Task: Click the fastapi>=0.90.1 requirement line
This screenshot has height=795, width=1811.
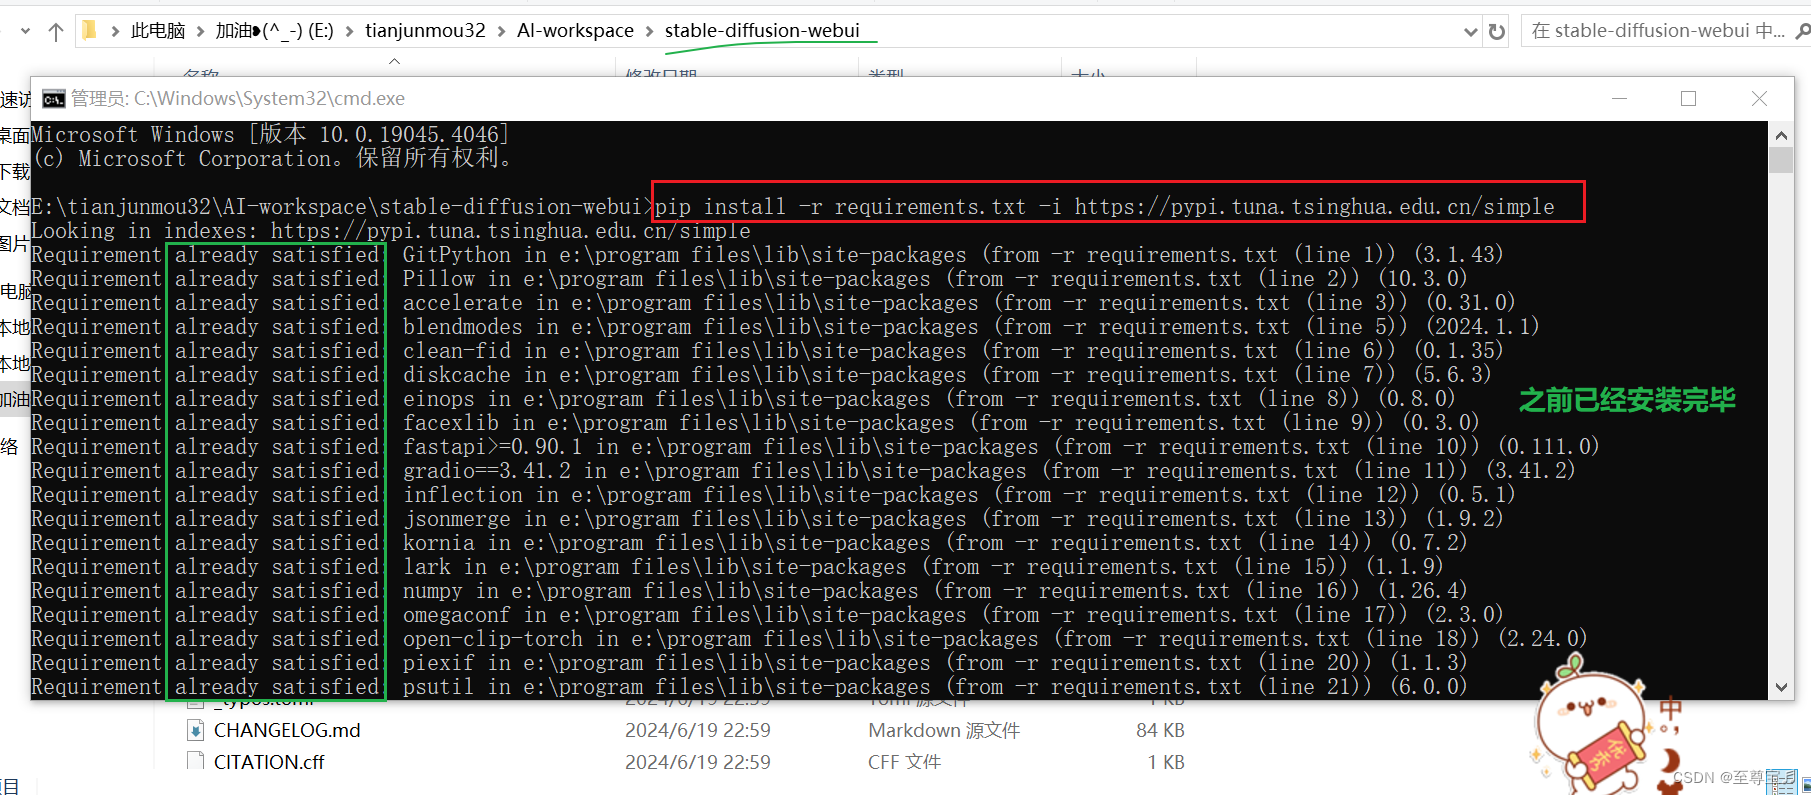Action: [815, 447]
